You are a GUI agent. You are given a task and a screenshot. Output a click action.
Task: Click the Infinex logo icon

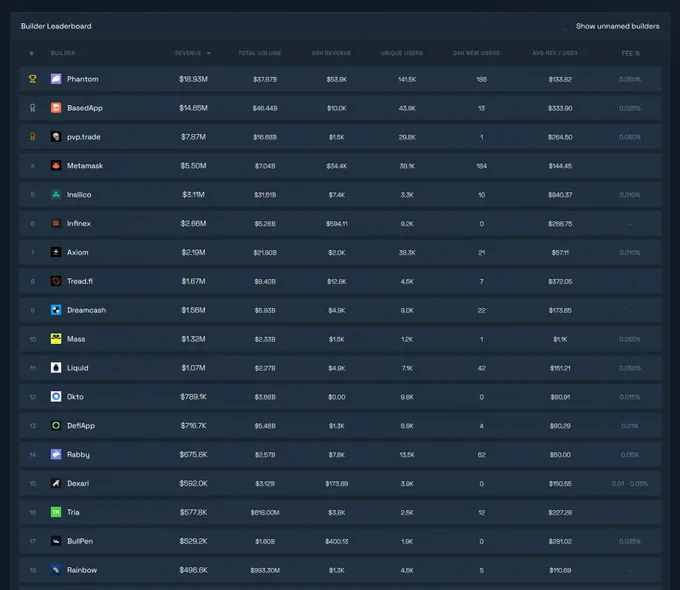56,223
